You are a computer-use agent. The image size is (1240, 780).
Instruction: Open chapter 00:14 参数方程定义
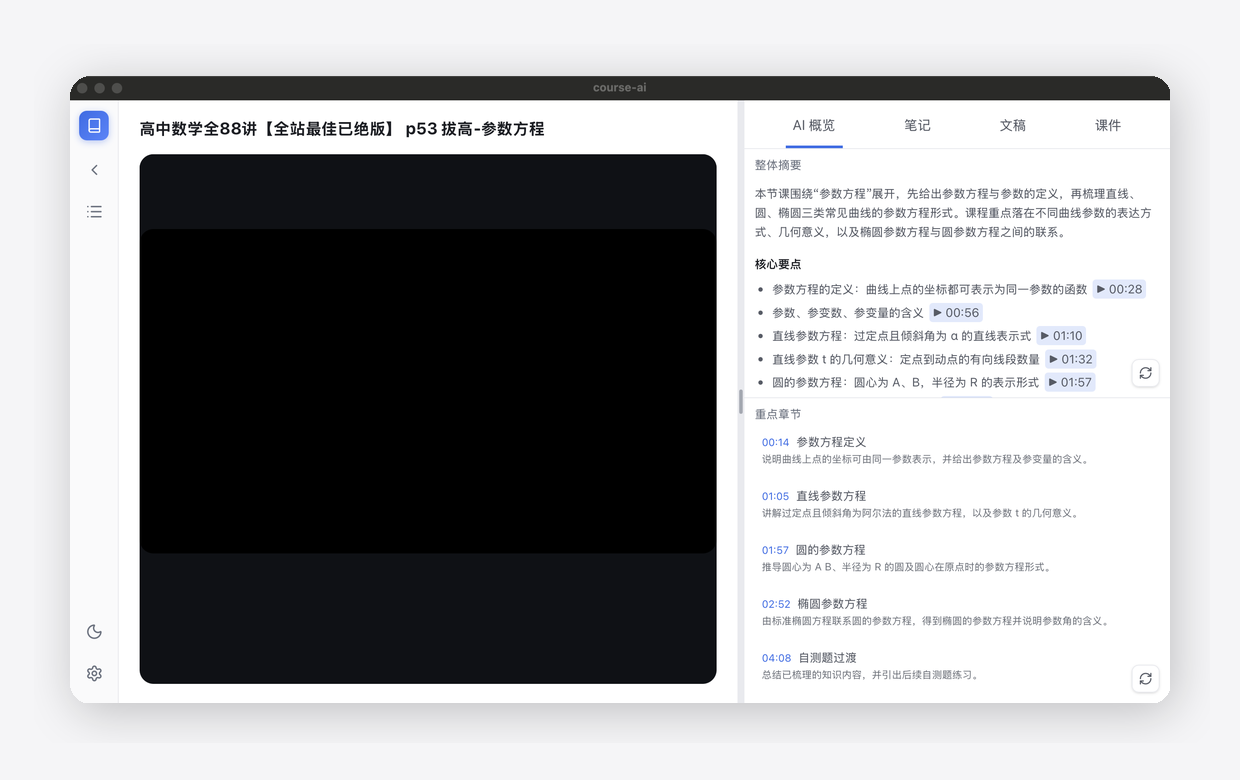(956, 450)
